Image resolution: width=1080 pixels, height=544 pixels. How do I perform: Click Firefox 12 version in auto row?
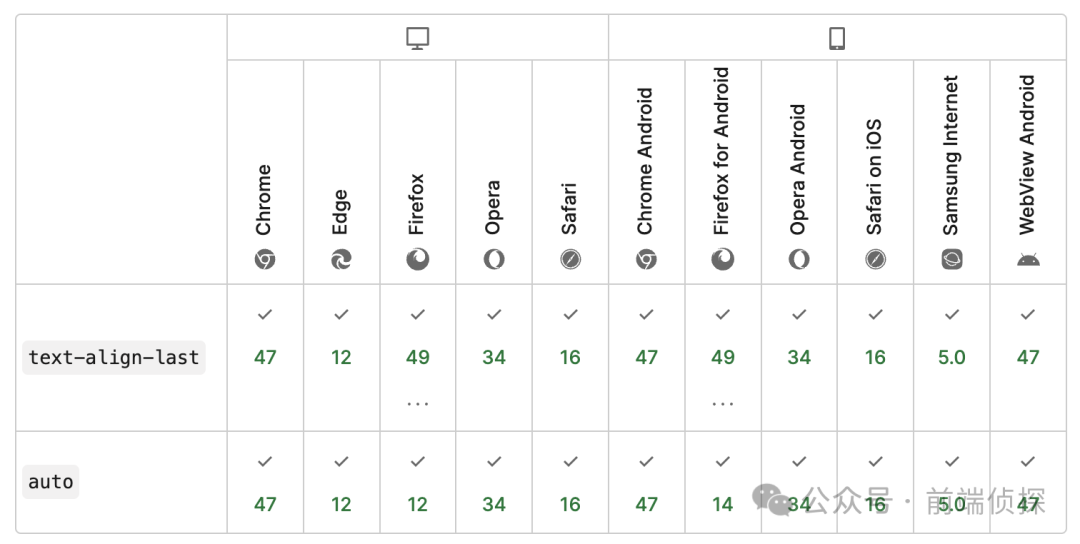pos(417,504)
